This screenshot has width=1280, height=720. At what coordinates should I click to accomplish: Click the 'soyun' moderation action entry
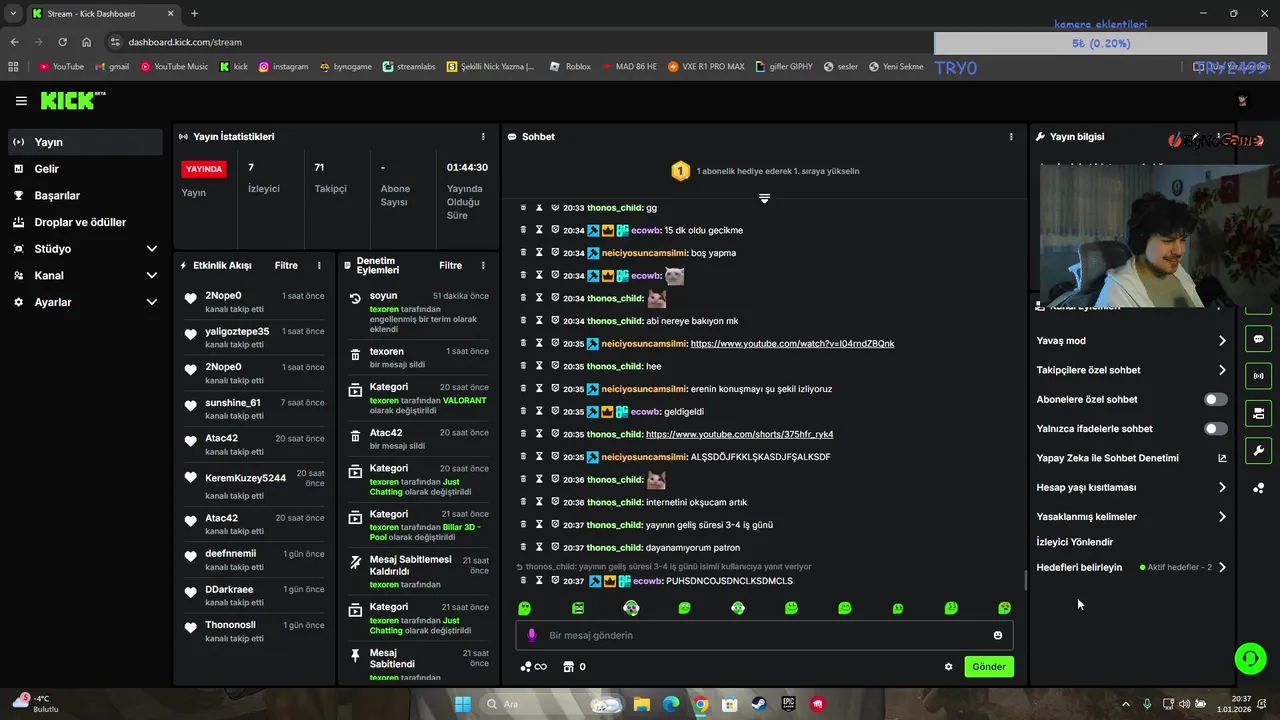click(x=418, y=314)
